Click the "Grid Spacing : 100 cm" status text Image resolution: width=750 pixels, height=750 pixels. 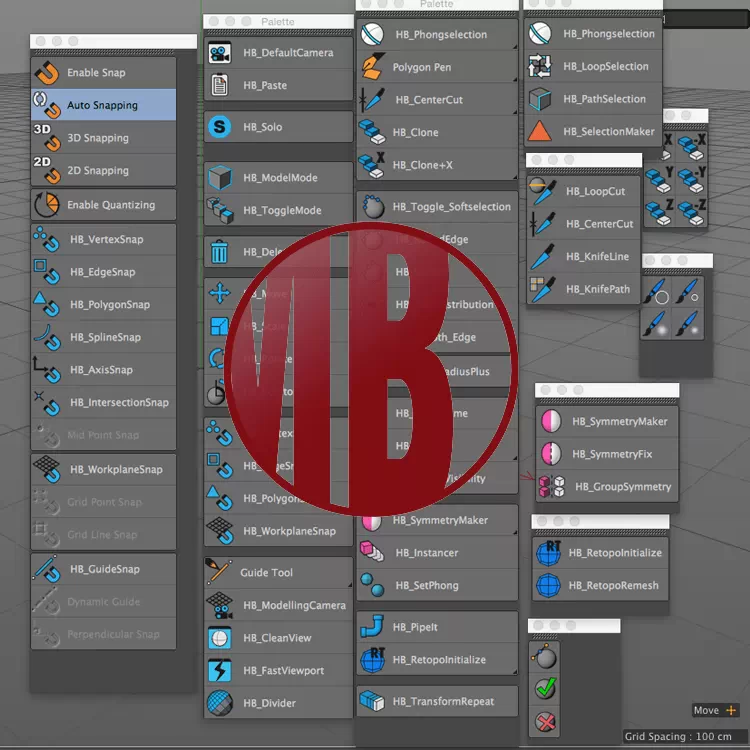(x=678, y=736)
